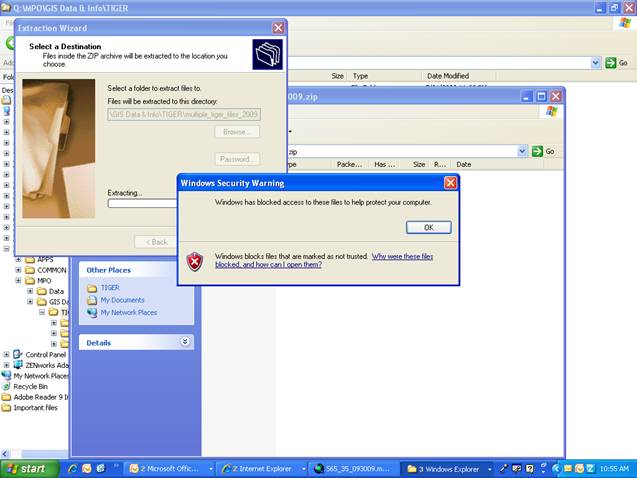Launch Internet Explorer from Quick Launch

click(73, 469)
